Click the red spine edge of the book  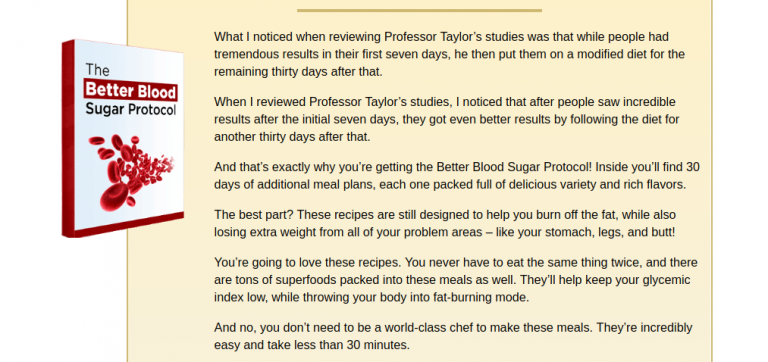[68, 139]
